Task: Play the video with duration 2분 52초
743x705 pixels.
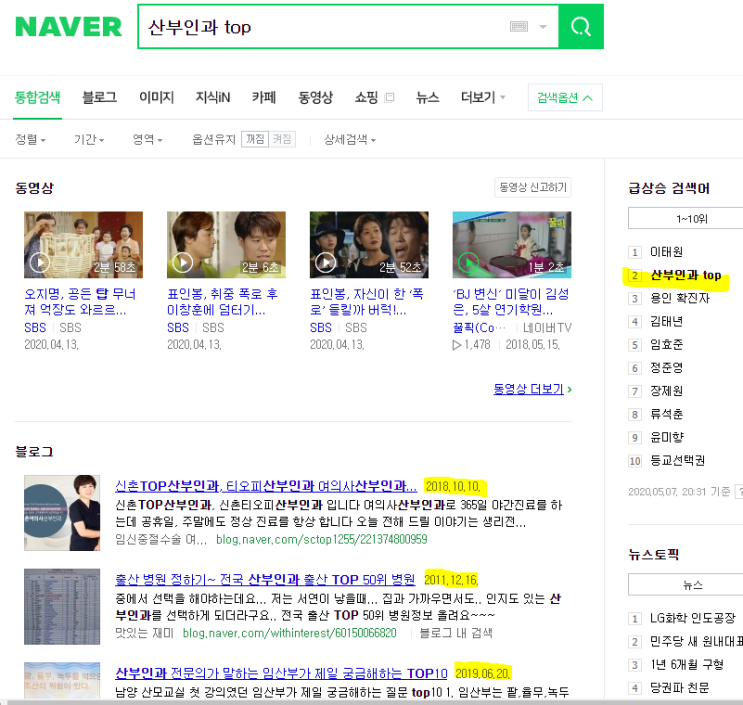Action: [369, 244]
